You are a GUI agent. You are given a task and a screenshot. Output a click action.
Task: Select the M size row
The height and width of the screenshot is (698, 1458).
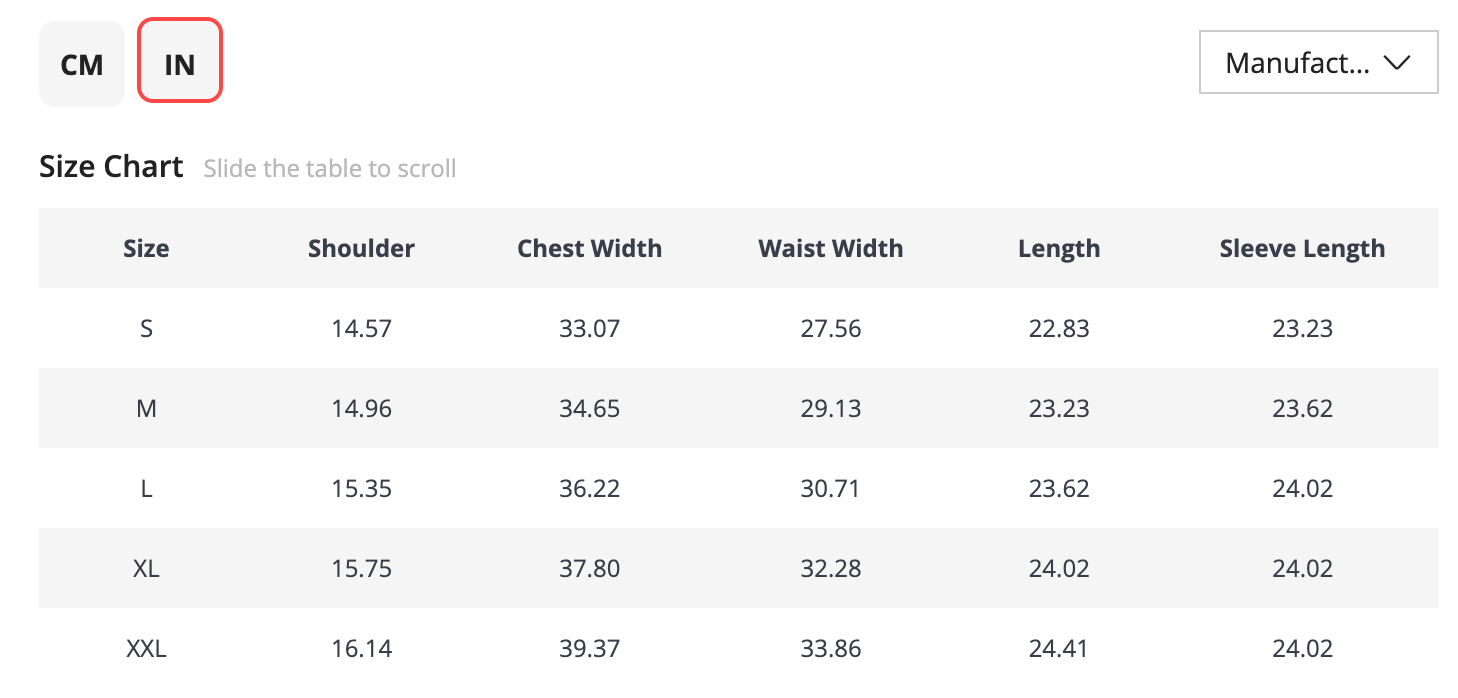739,408
